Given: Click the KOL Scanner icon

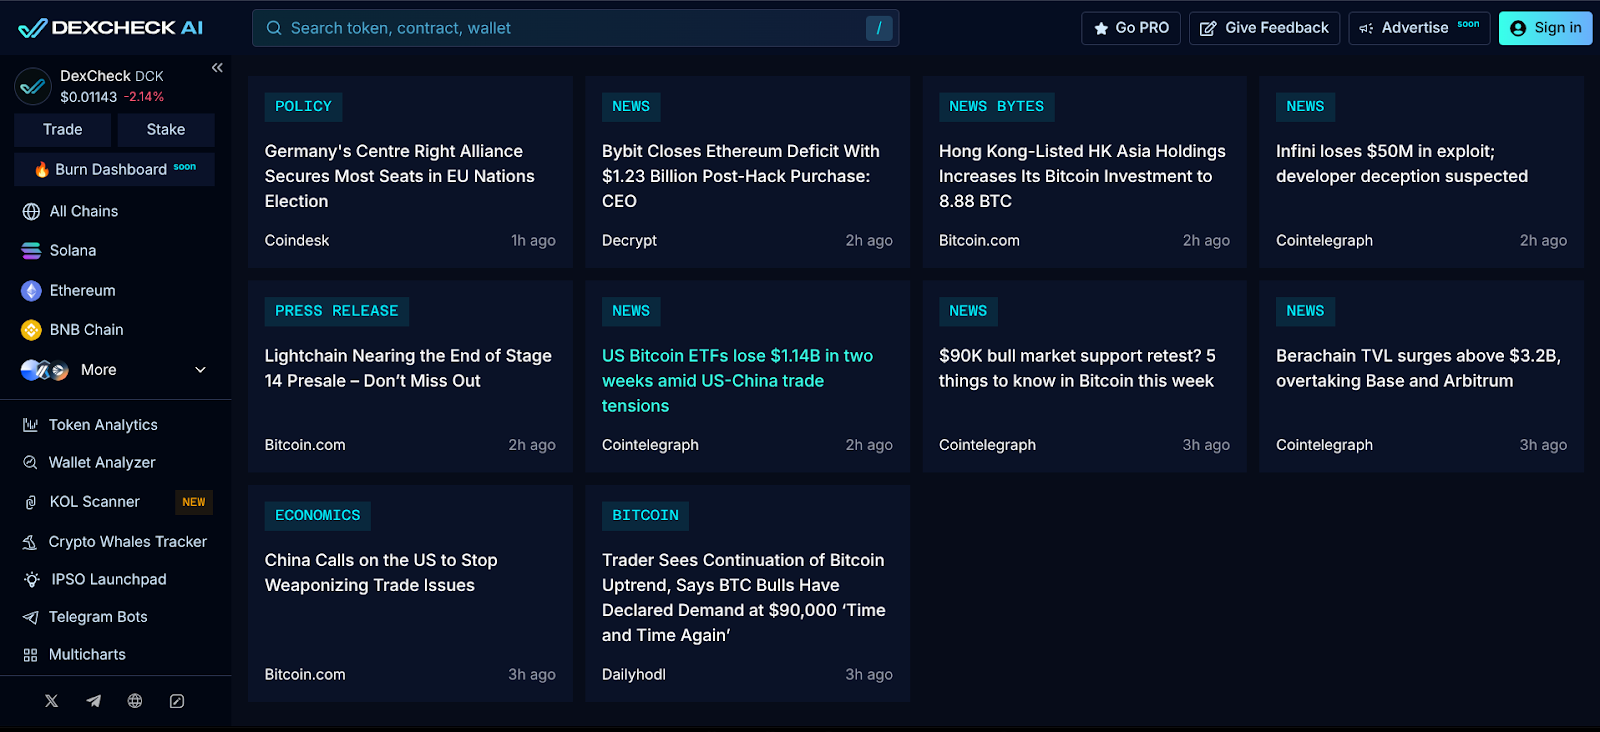Looking at the screenshot, I should click(x=31, y=502).
